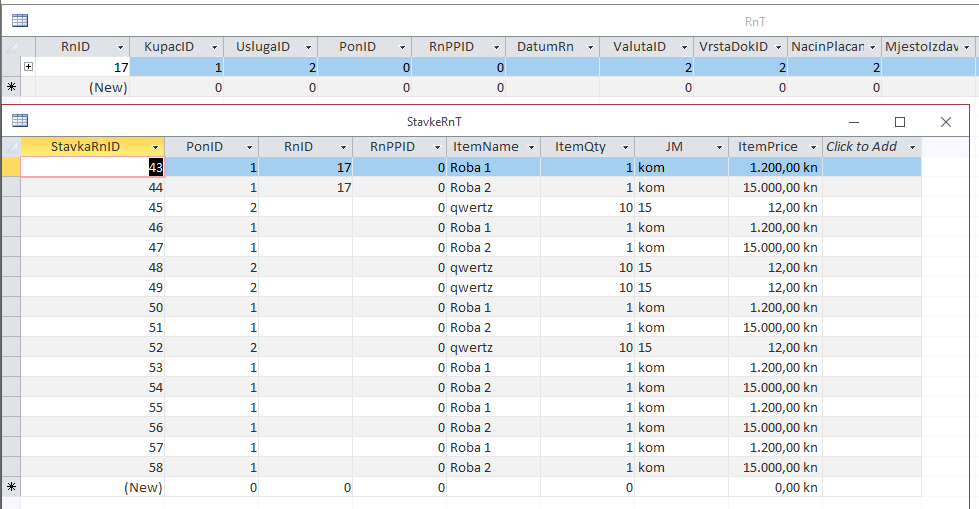This screenshot has height=509, width=979.
Task: Click (New) cell in StavkeRnT table
Action: [x=93, y=487]
